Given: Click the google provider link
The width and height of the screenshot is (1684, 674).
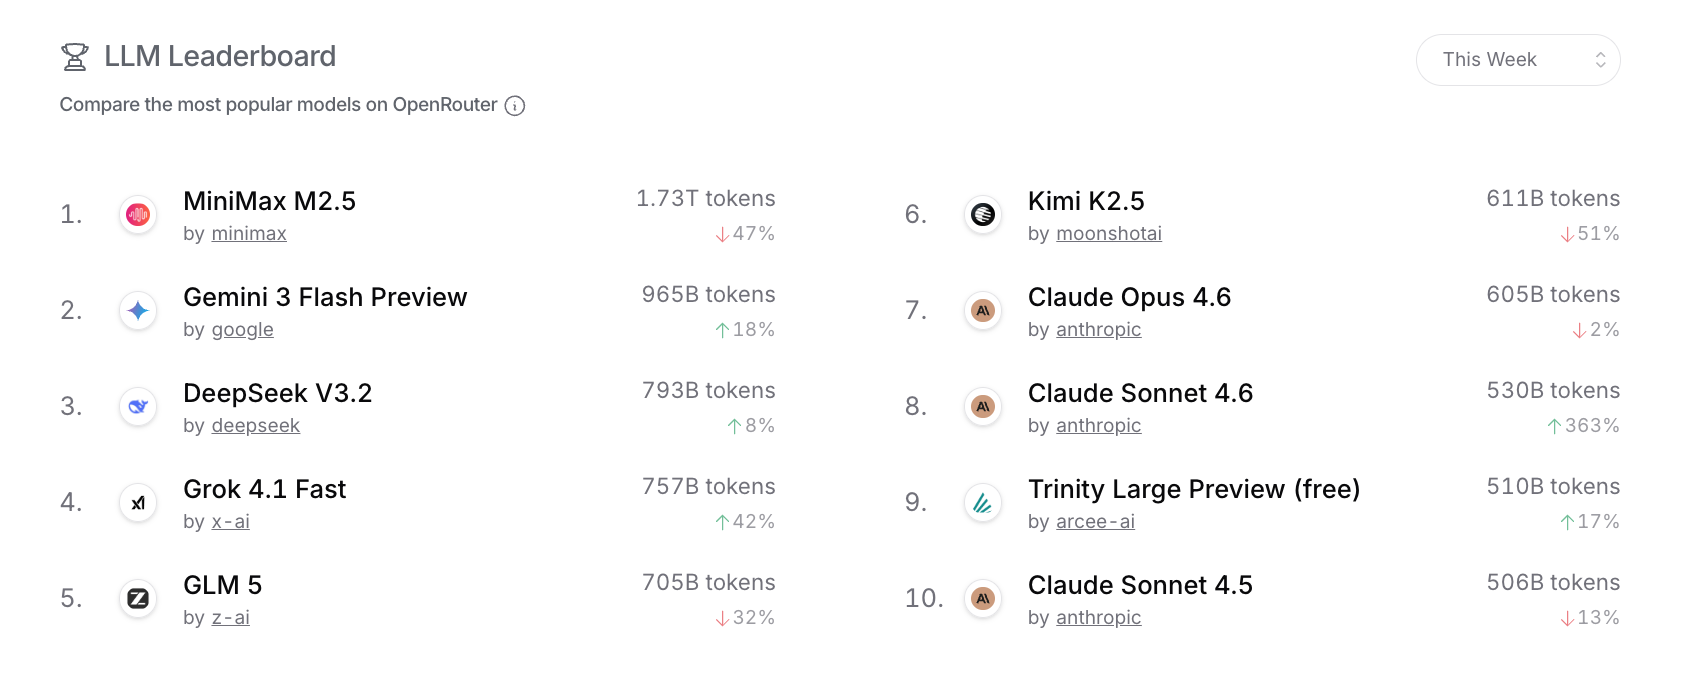Looking at the screenshot, I should 241,329.
